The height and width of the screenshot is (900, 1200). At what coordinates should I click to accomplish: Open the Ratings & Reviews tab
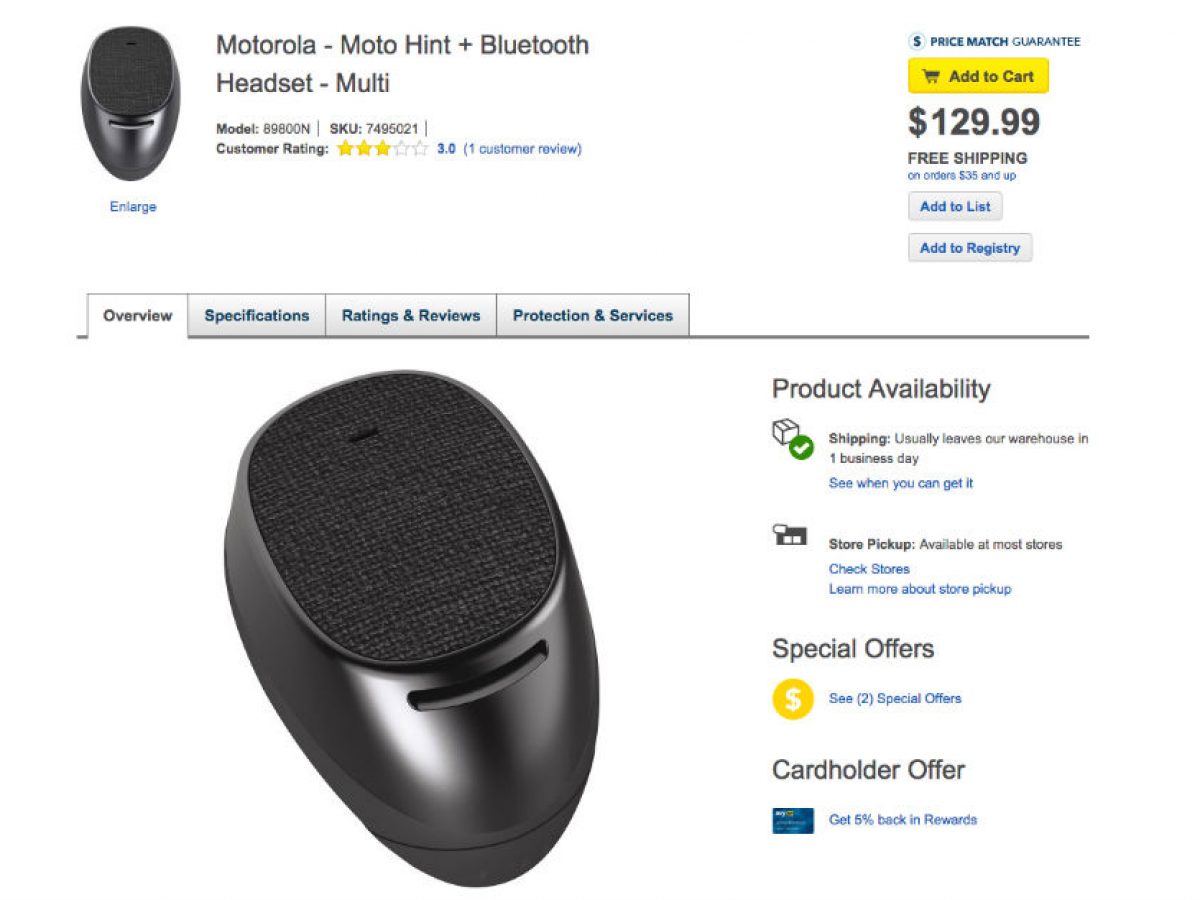point(411,316)
